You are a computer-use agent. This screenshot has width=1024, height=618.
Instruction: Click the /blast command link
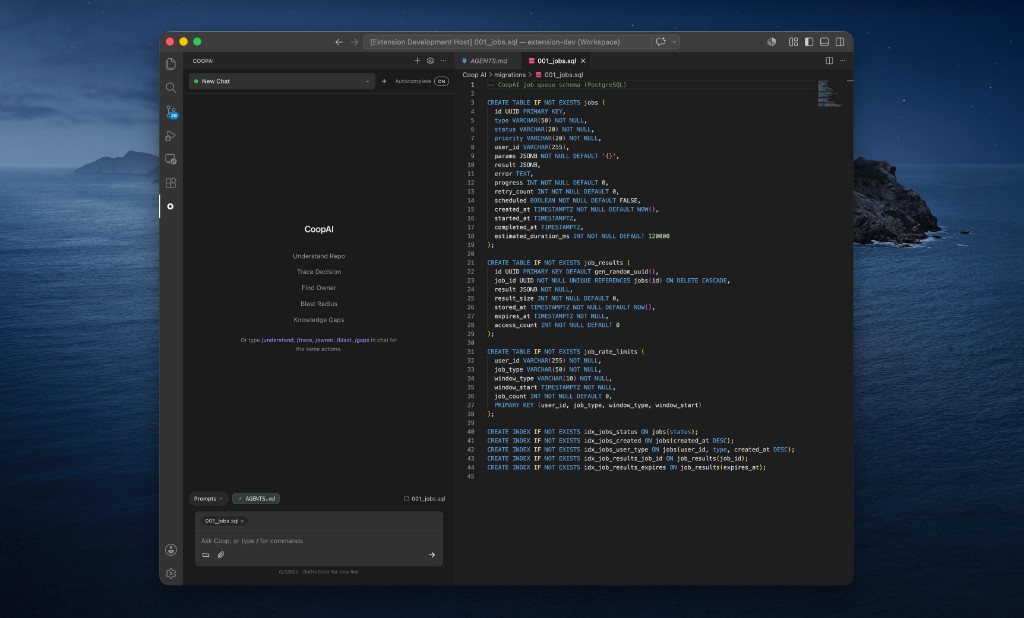344,340
